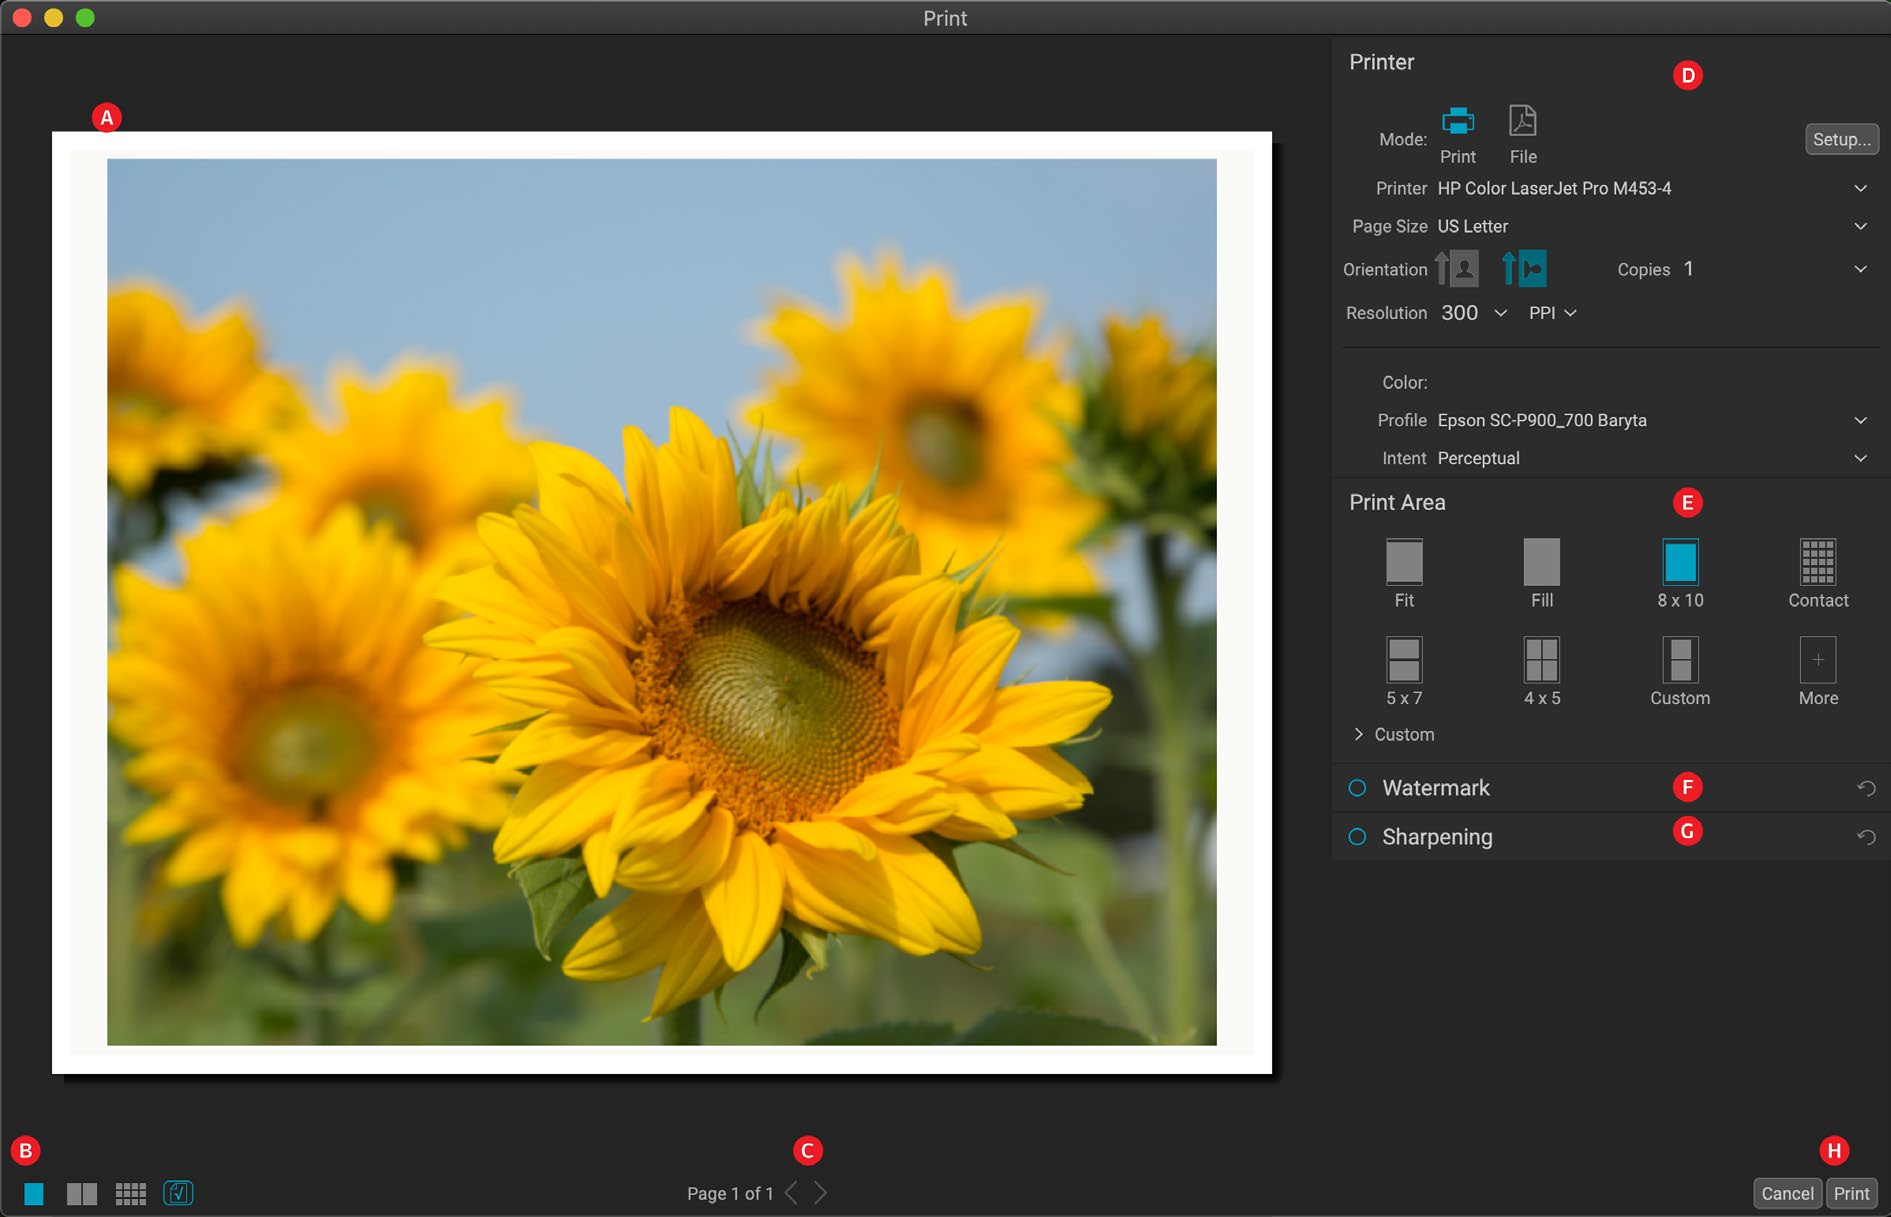Viewport: 1891px width, 1217px height.
Task: Open the color Profile dropdown
Action: coord(1860,420)
